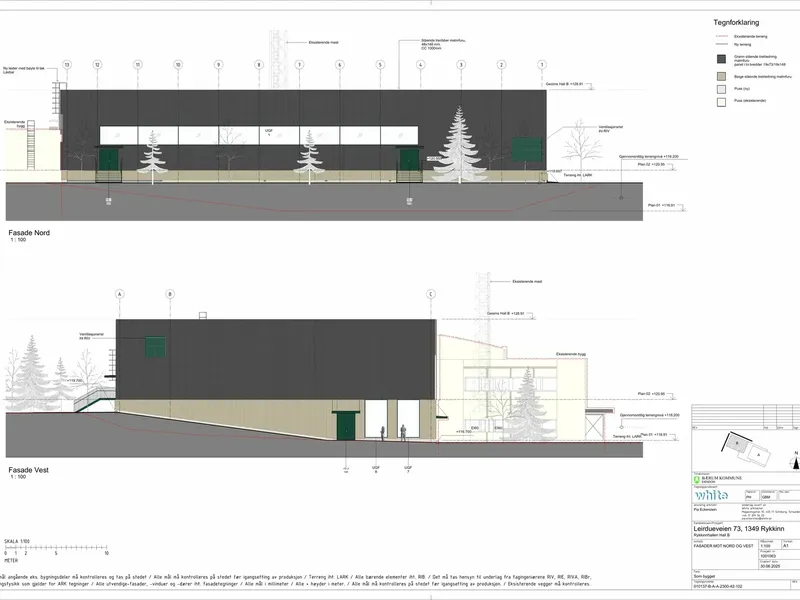The width and height of the screenshot is (800, 600).
Task: Click the key plan site thumbnail
Action: (746, 449)
